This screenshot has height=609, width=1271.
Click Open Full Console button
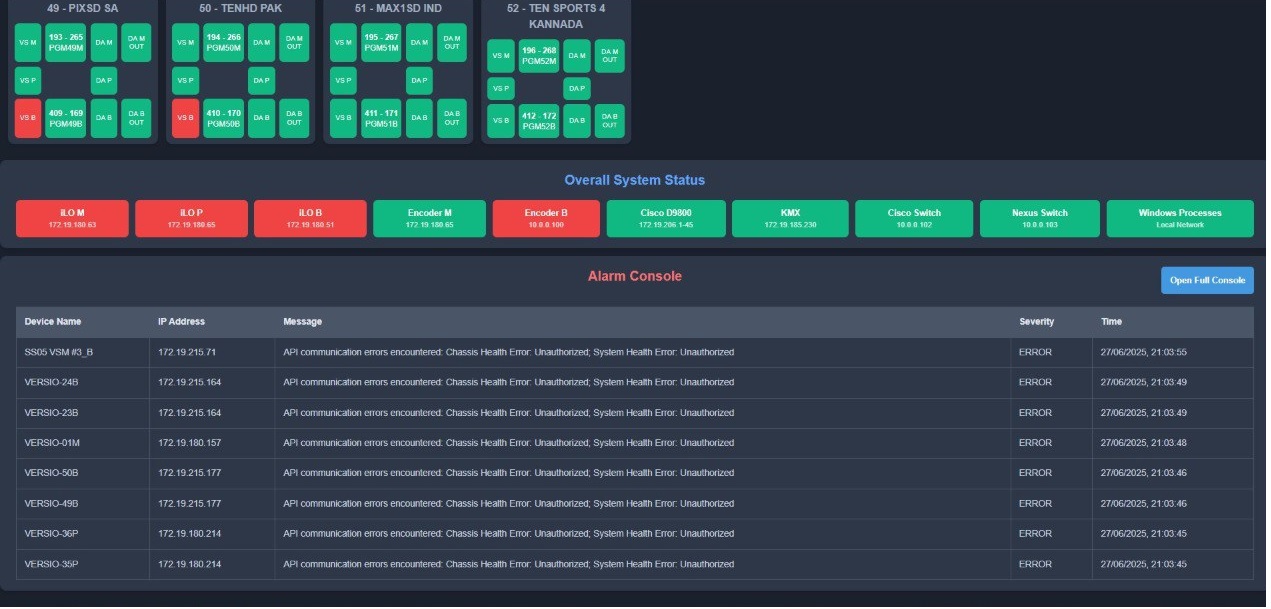pos(1207,280)
